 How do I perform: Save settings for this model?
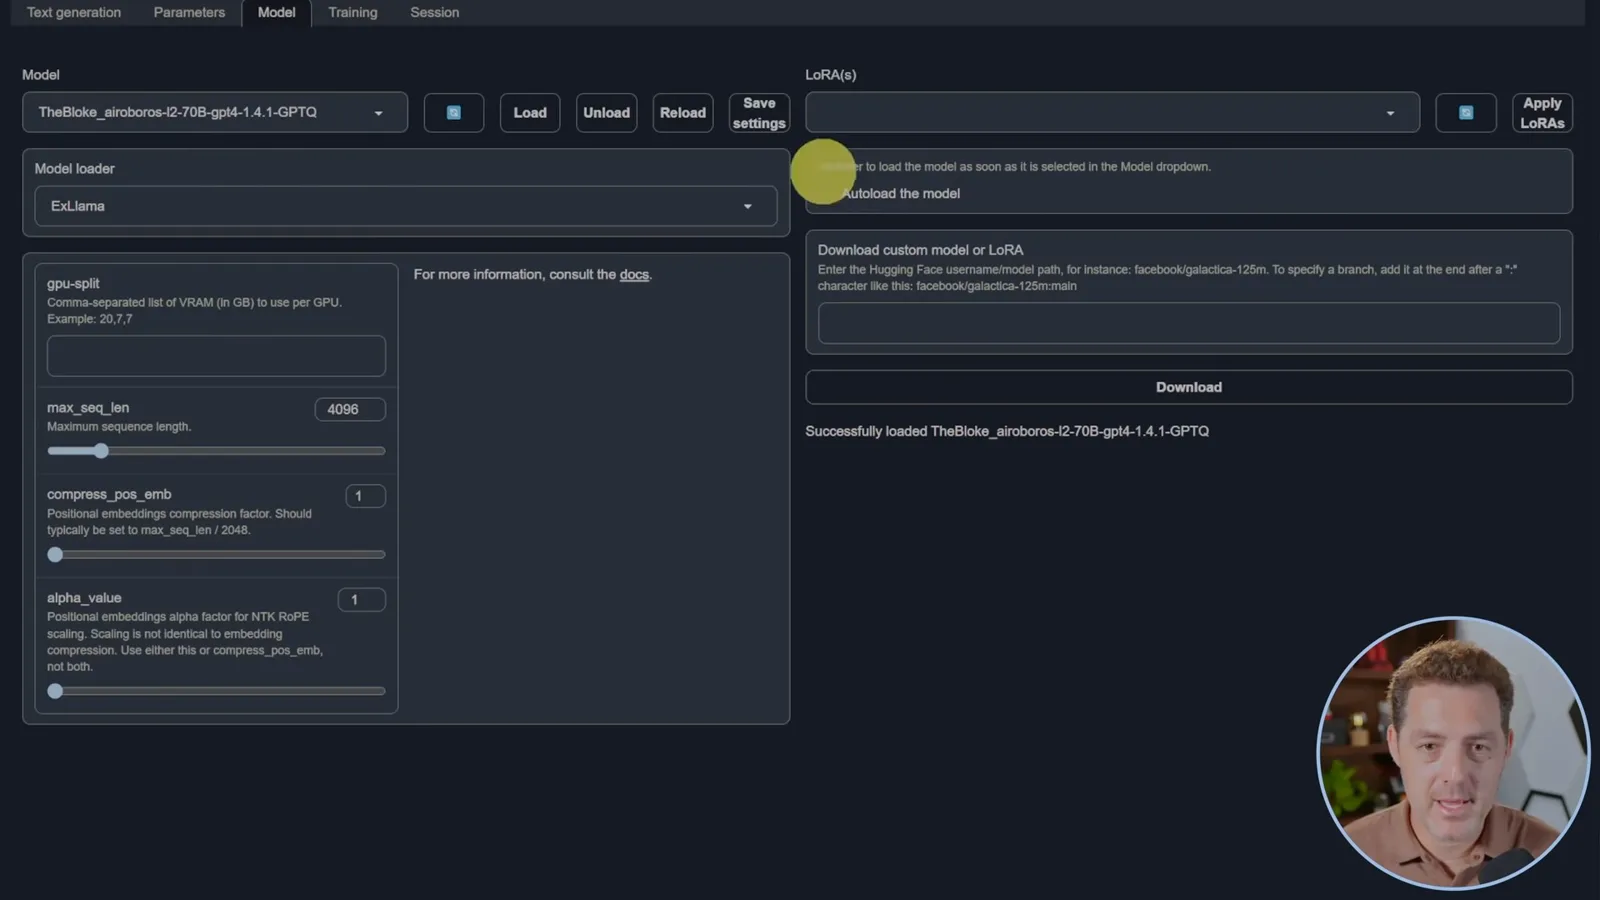(759, 113)
